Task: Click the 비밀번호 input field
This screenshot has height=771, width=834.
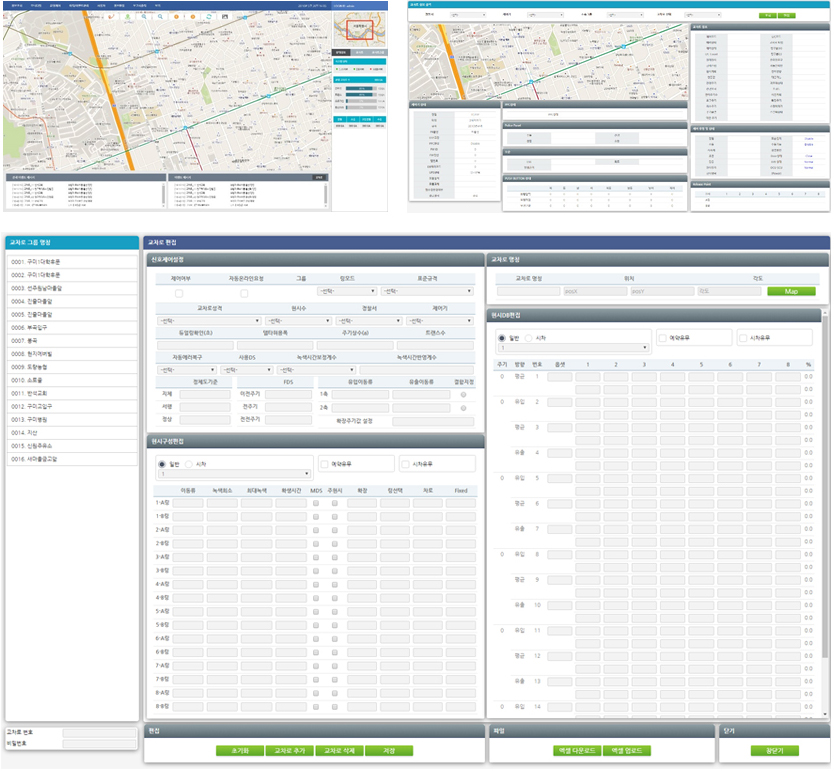Action: point(99,743)
